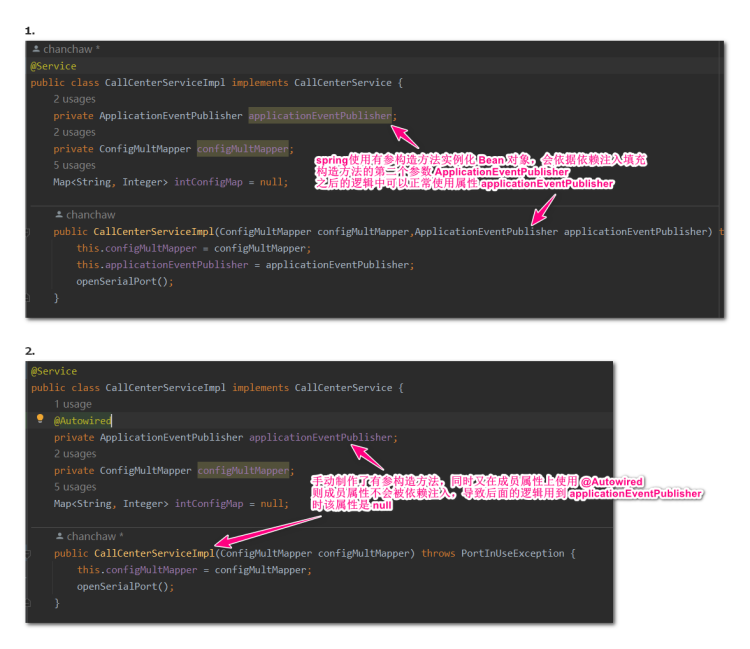Click highlighted configMultMapper field in panel 1
This screenshot has width=750, height=649.
tap(243, 149)
